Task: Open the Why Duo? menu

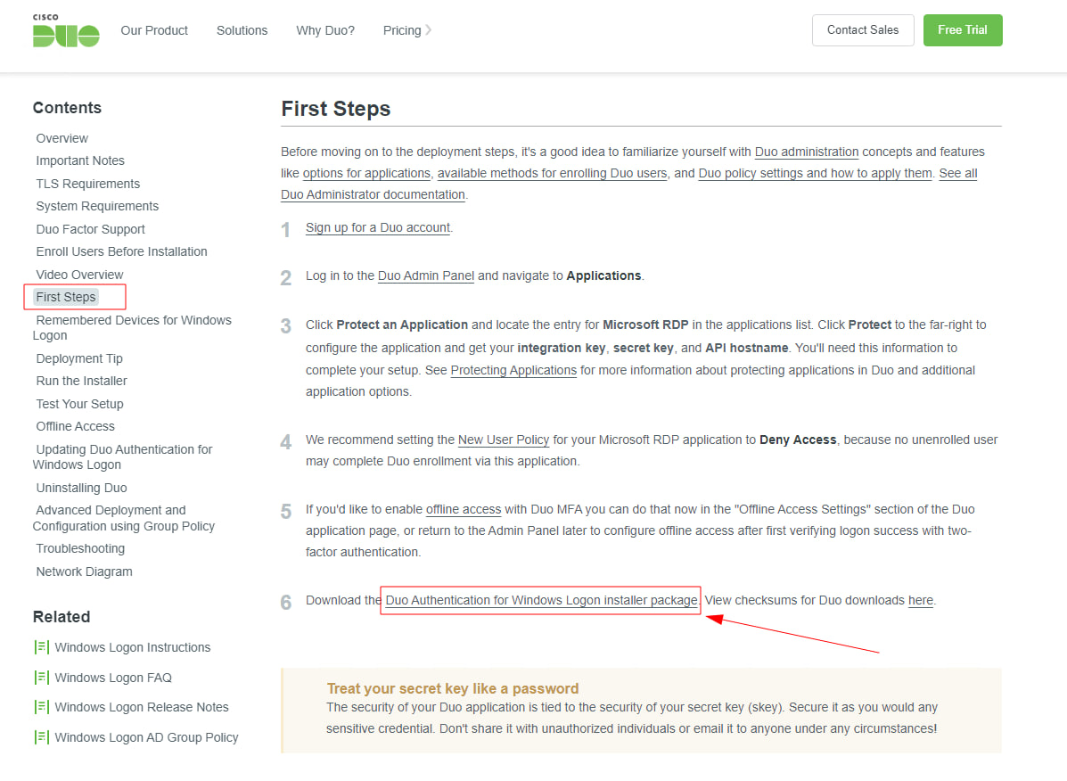Action: click(325, 31)
